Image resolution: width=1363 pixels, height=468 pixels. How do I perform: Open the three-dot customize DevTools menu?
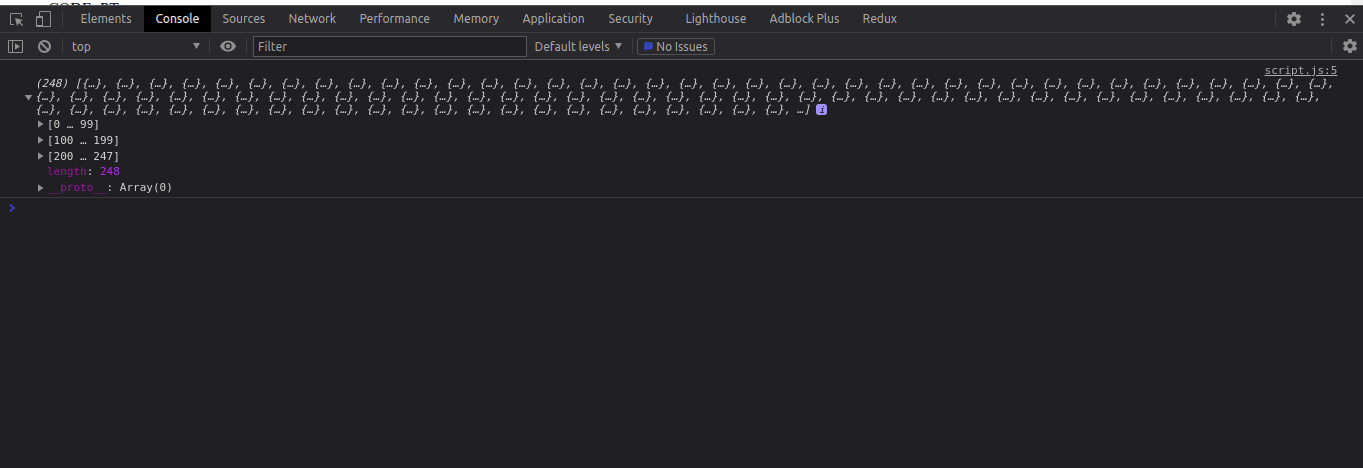tap(1323, 19)
